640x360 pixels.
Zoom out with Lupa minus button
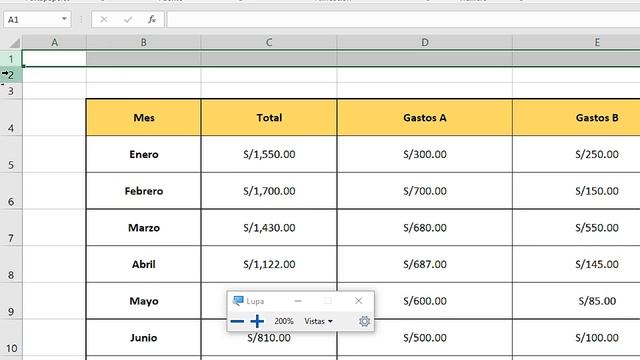pos(237,321)
